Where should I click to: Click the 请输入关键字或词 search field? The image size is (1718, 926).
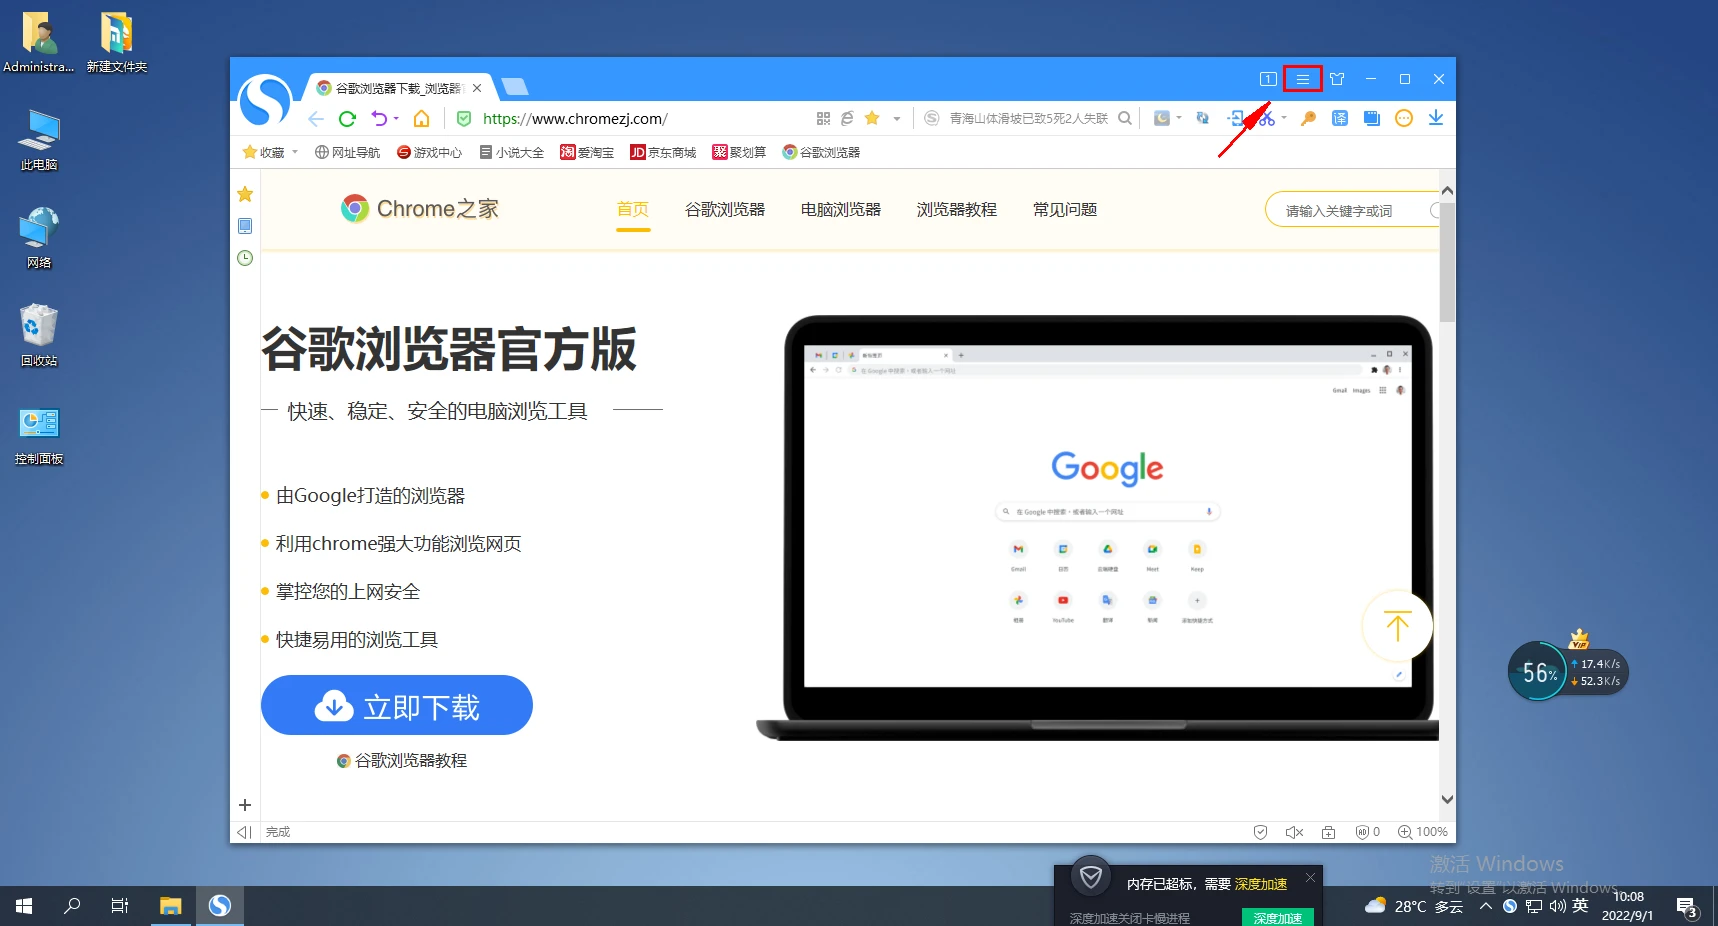click(1352, 210)
